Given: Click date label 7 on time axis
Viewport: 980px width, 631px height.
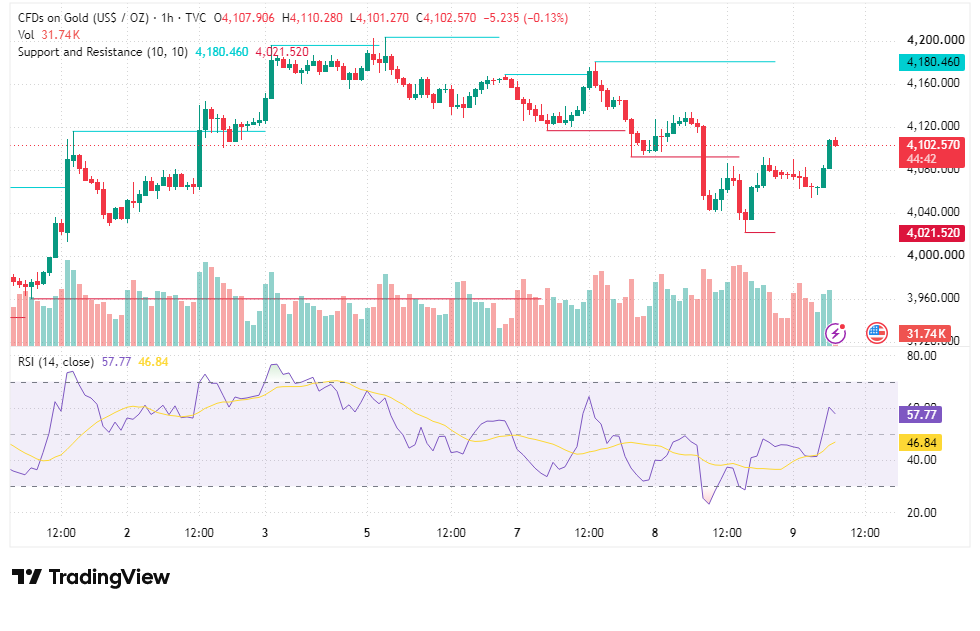Looking at the screenshot, I should click(517, 533).
